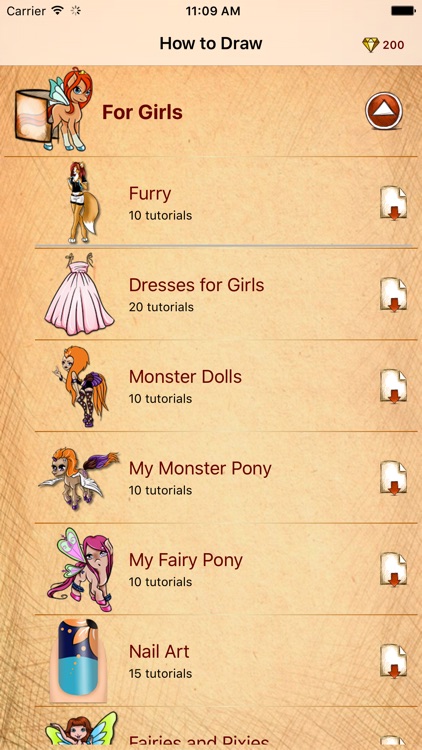Tap the pink dress thumbnail

(x=79, y=294)
